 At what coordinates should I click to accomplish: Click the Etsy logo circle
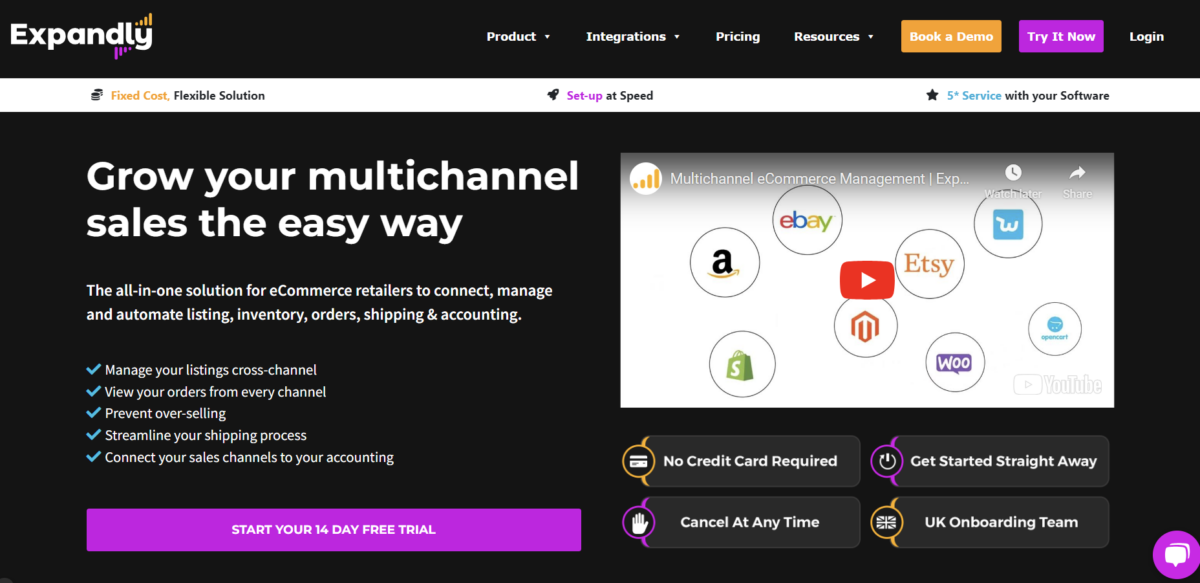tap(929, 265)
